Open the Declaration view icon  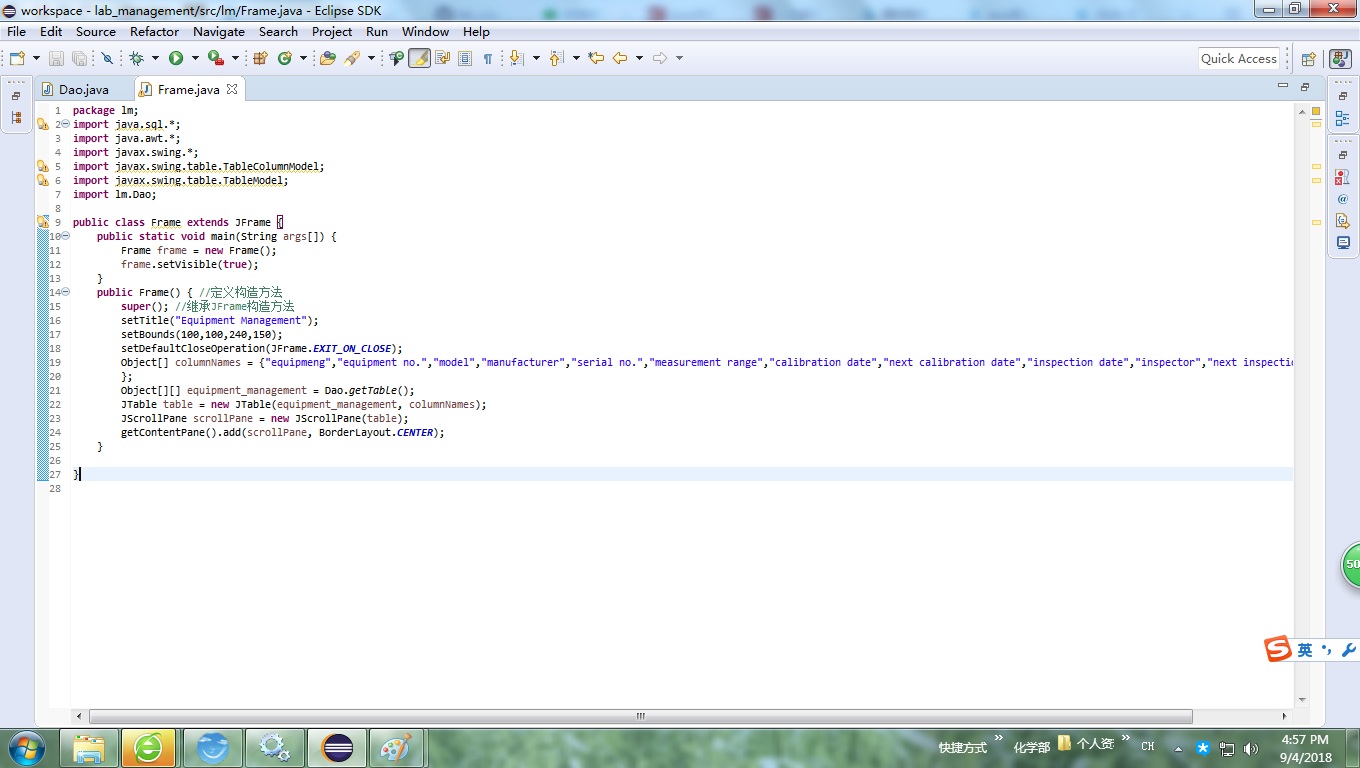[x=1342, y=221]
